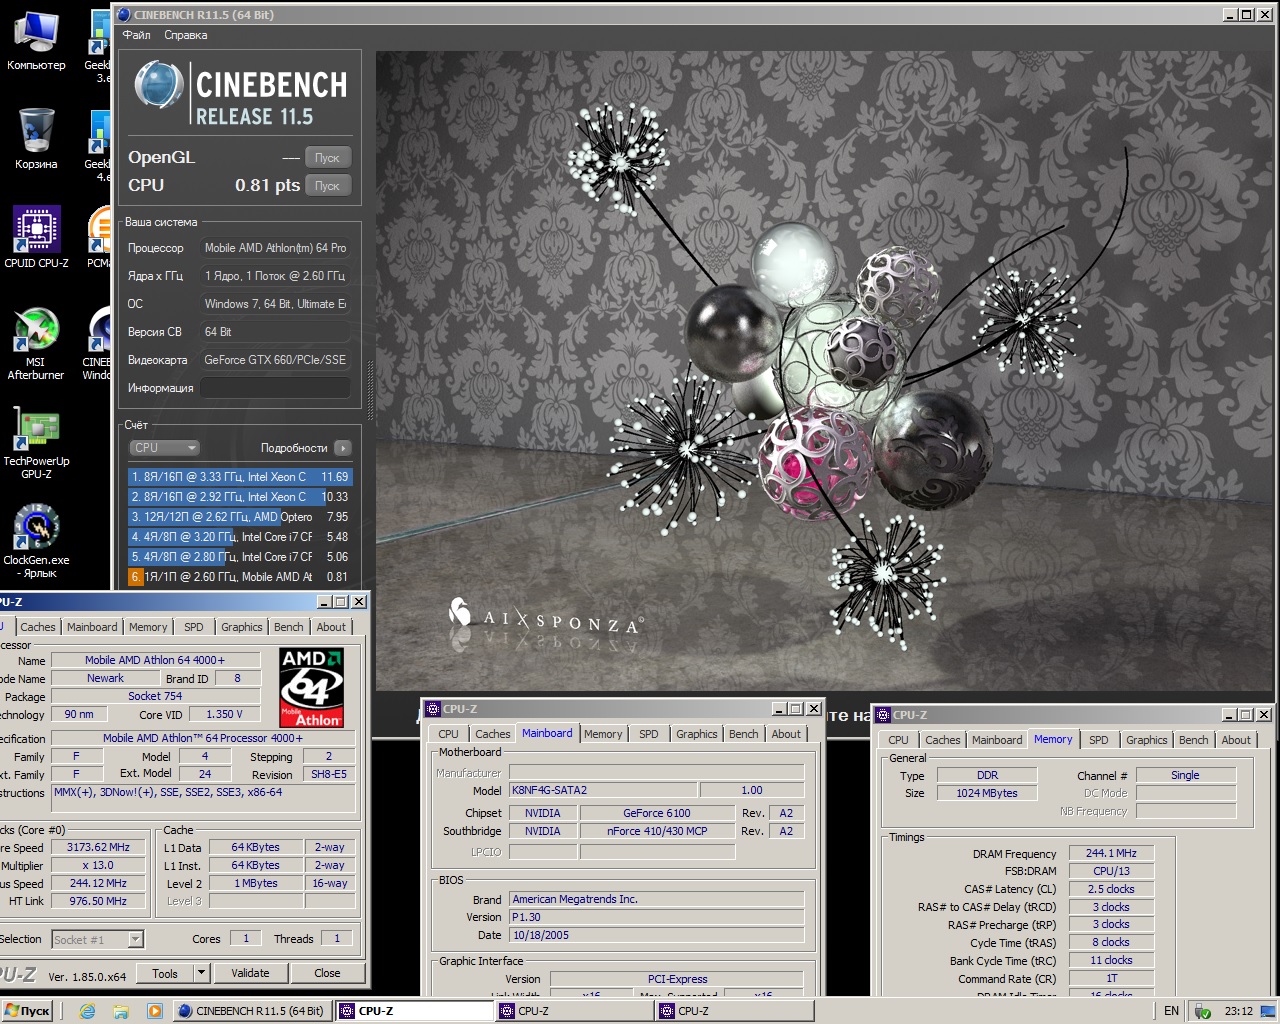Open the Файл menu in Cinebench
Viewport: 1280px width, 1024px height.
click(136, 35)
